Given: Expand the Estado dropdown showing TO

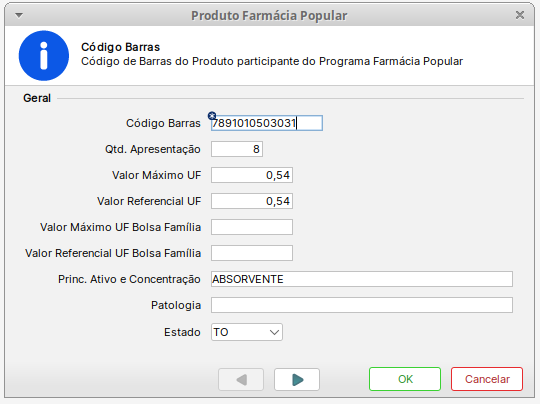Looking at the screenshot, I should [247, 332].
